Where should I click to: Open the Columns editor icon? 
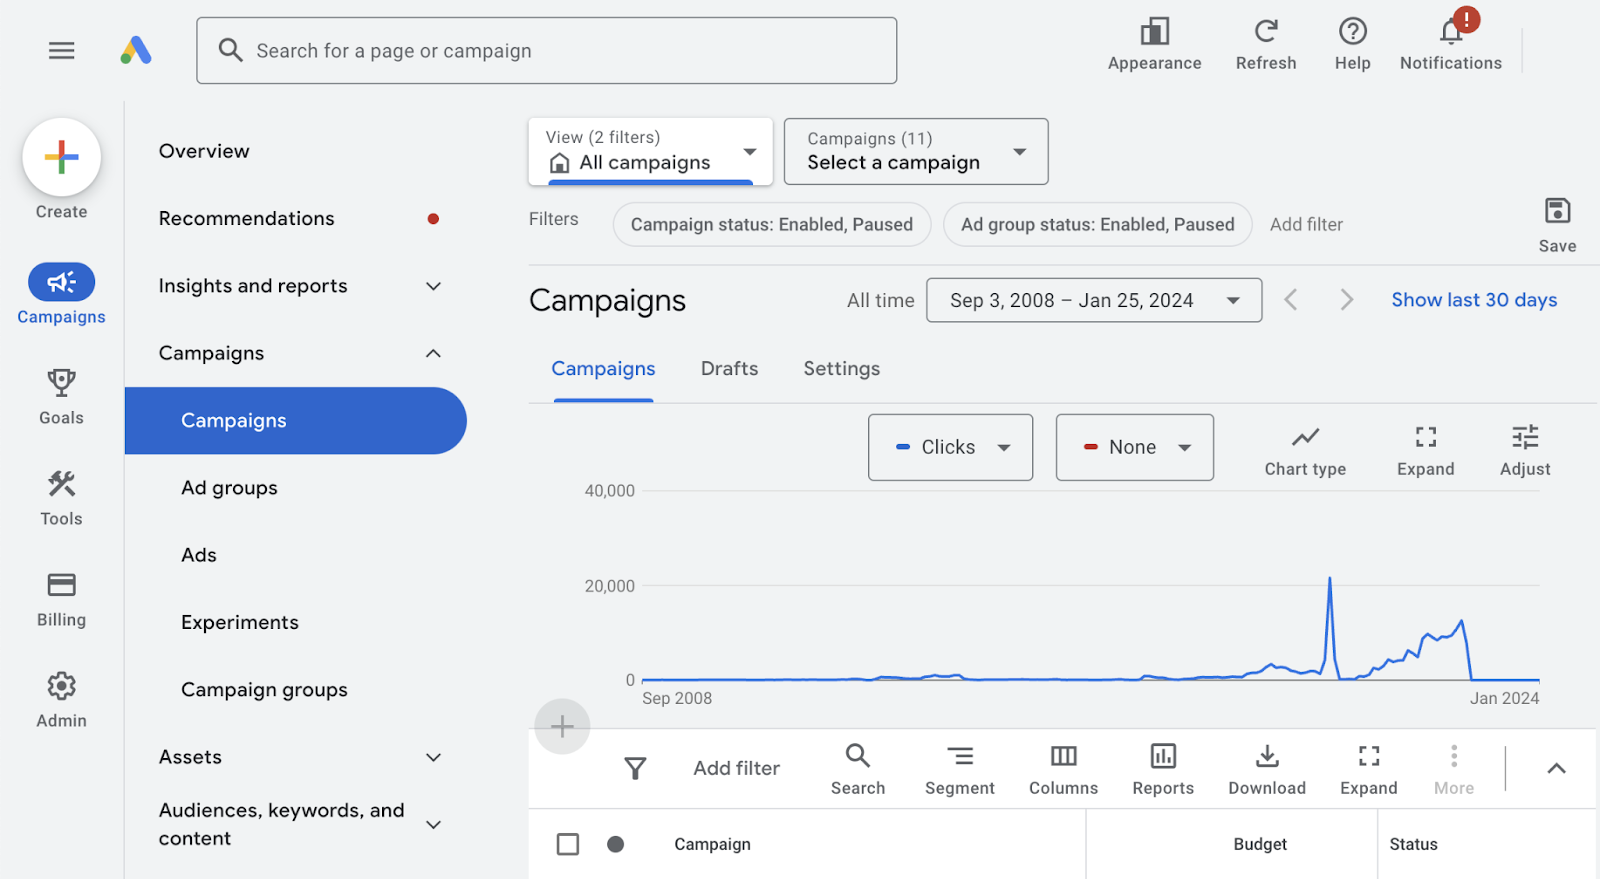1063,757
